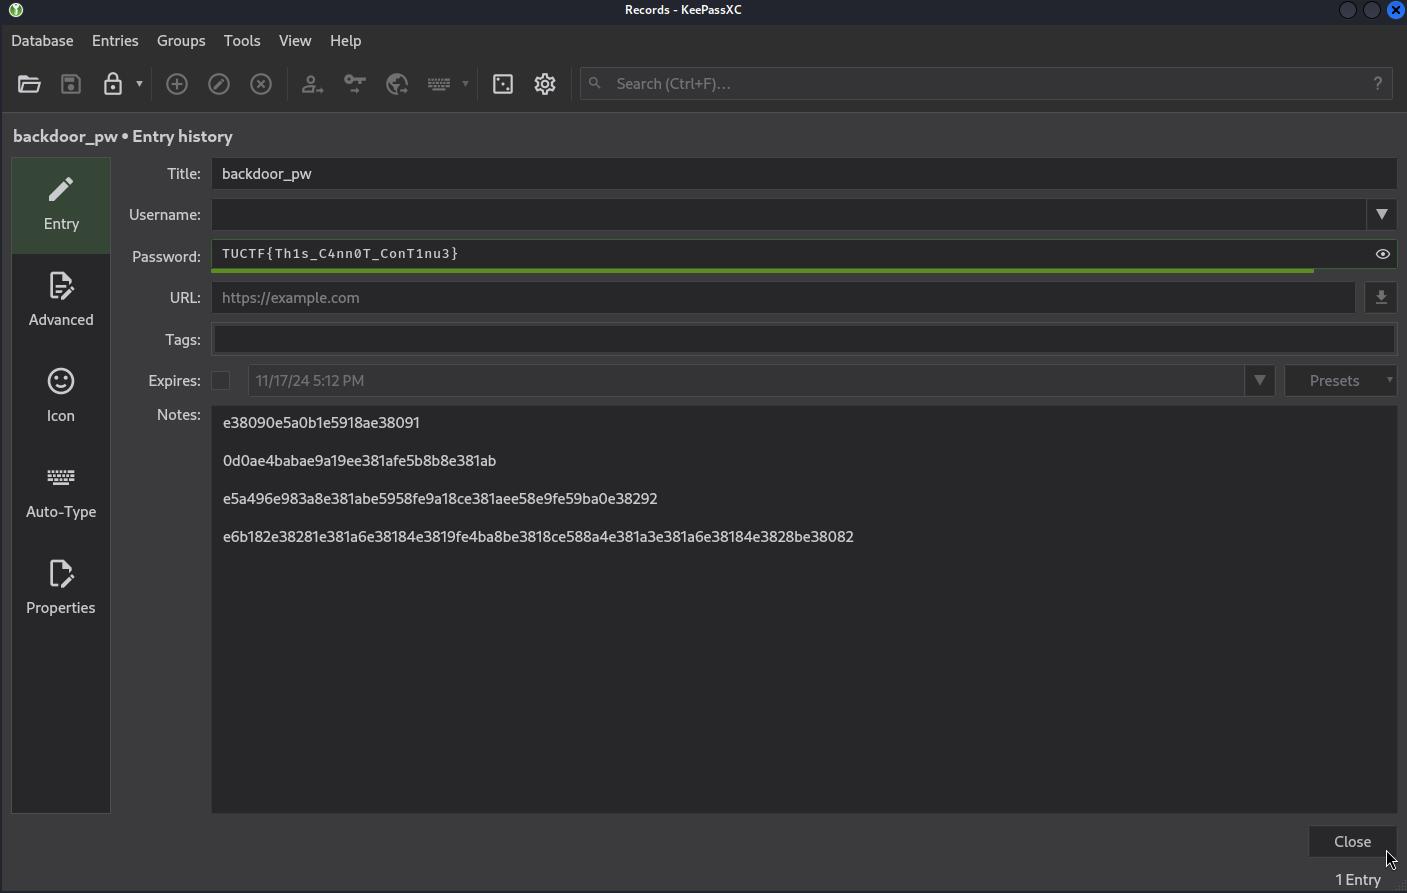1407x893 pixels.
Task: Download favicon for the URL
Action: pyautogui.click(x=1381, y=297)
